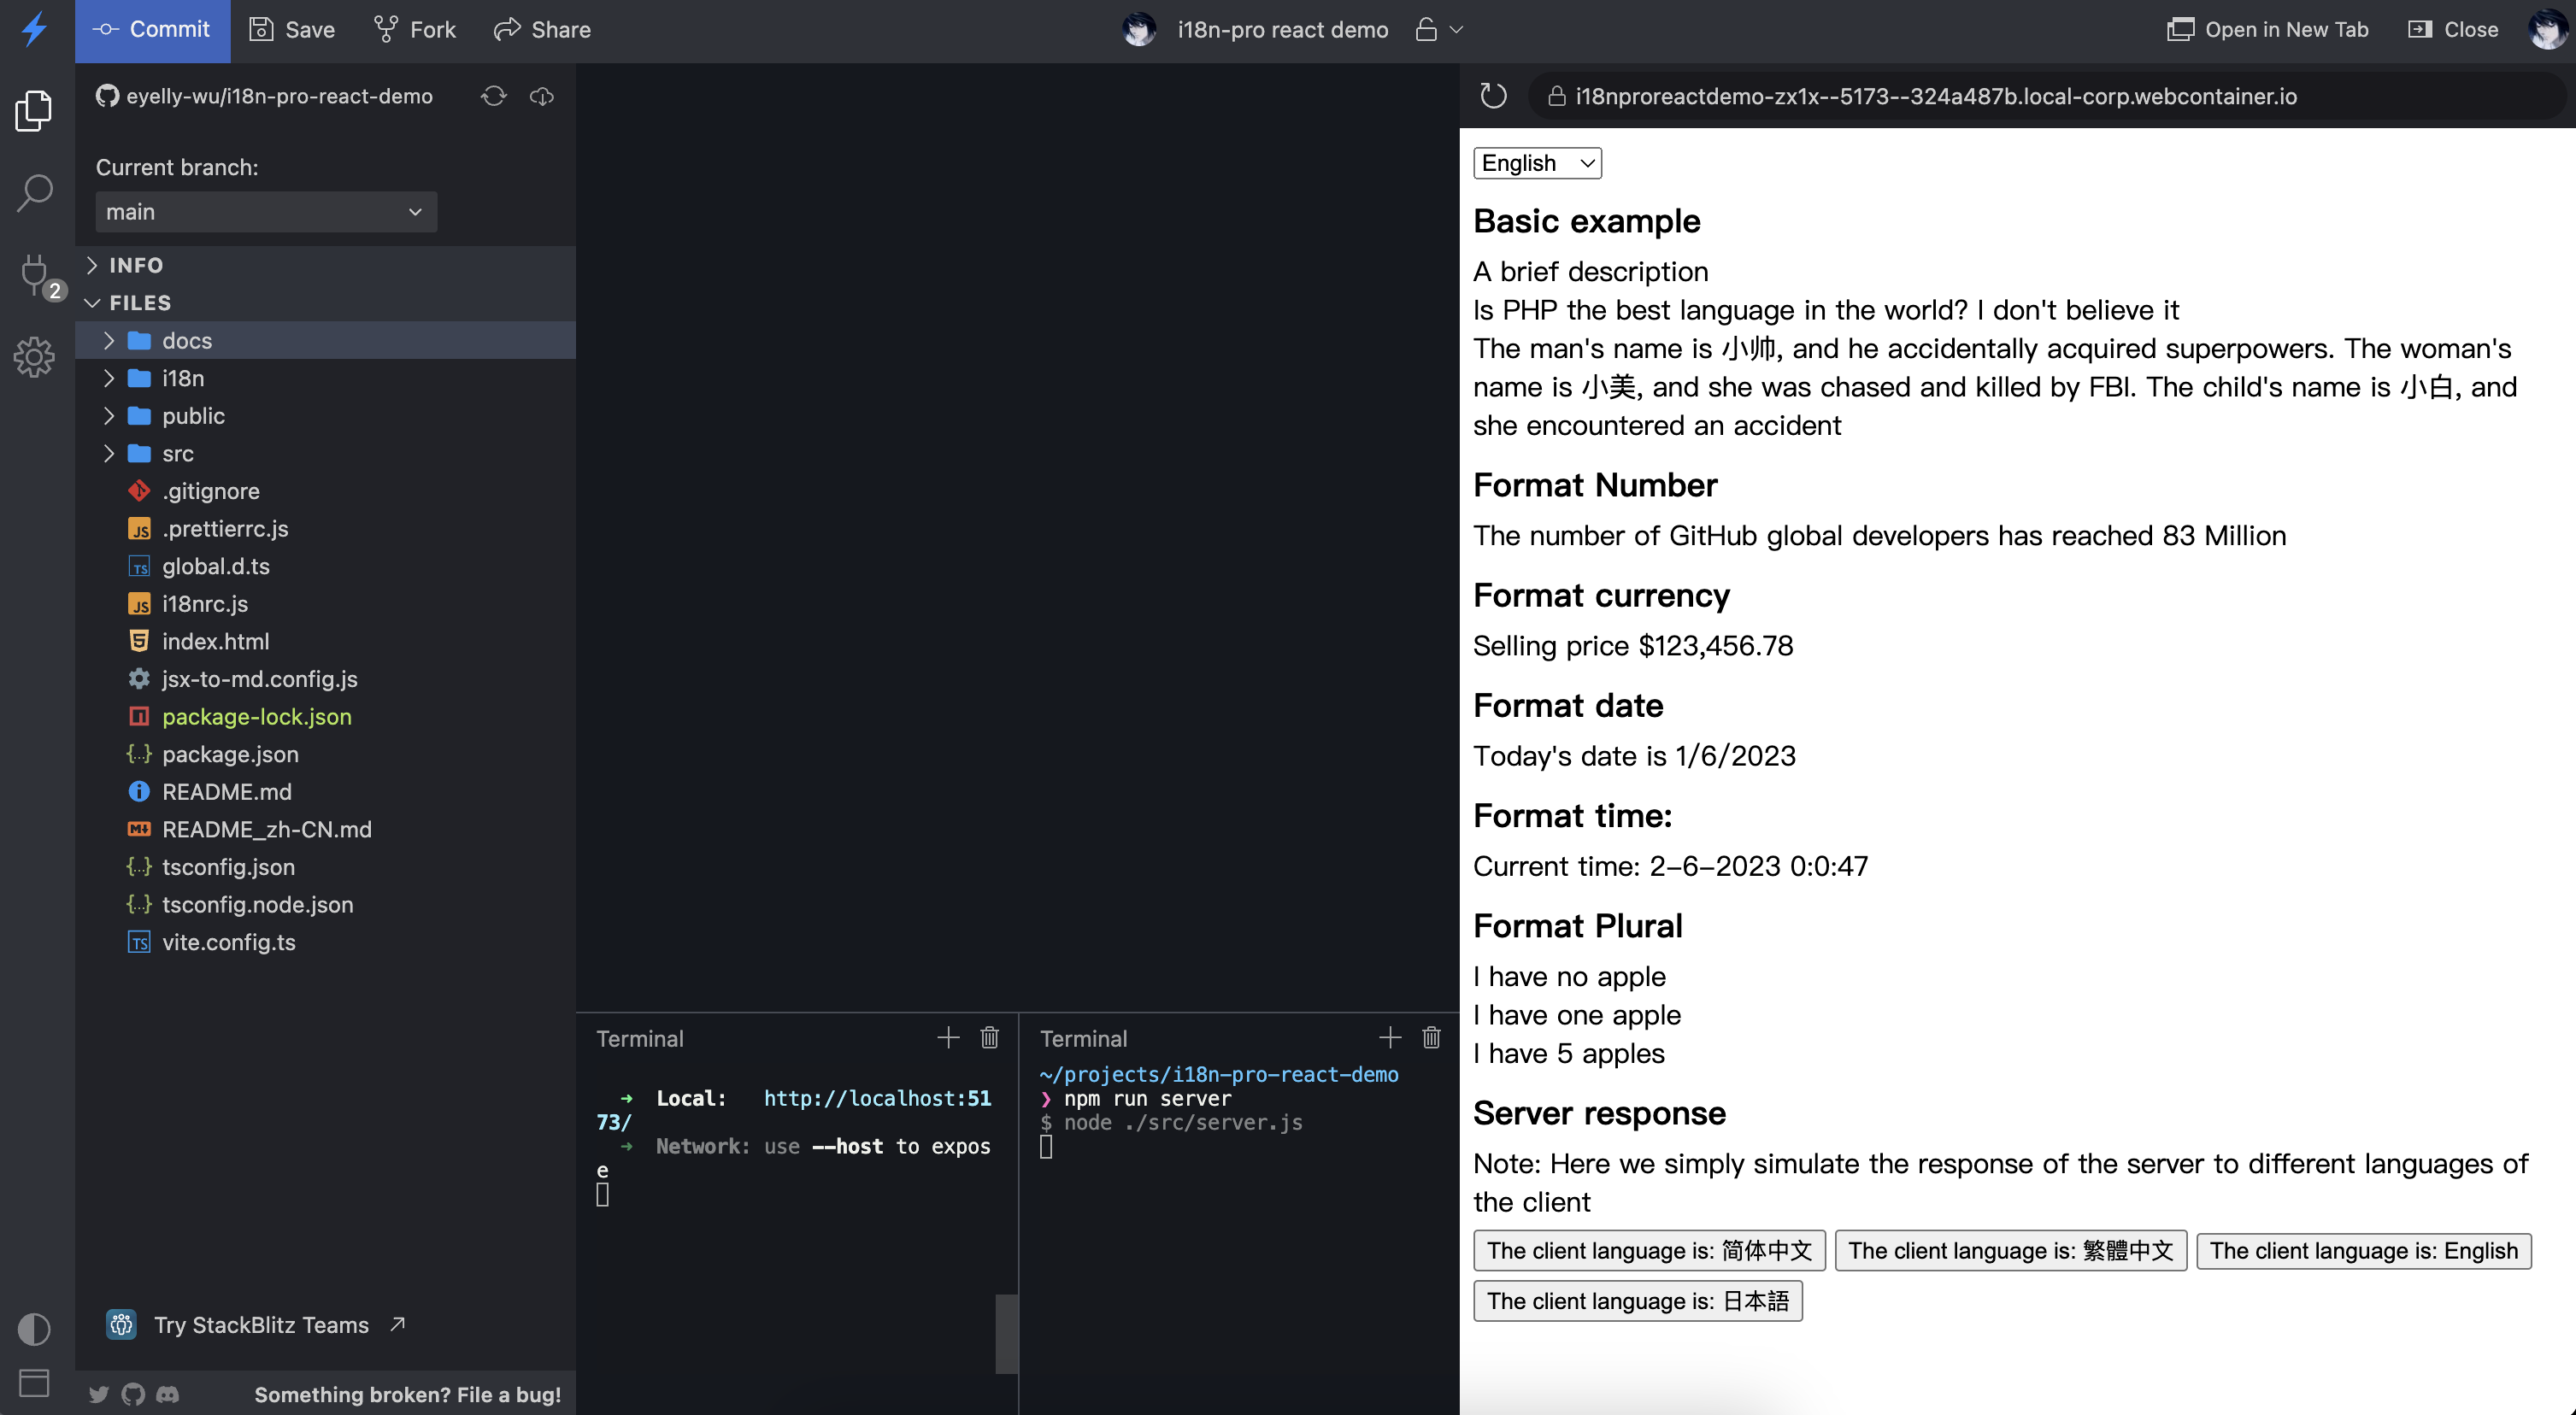Expand the src folder in FILES
This screenshot has height=1415, width=2576.
pyautogui.click(x=109, y=453)
